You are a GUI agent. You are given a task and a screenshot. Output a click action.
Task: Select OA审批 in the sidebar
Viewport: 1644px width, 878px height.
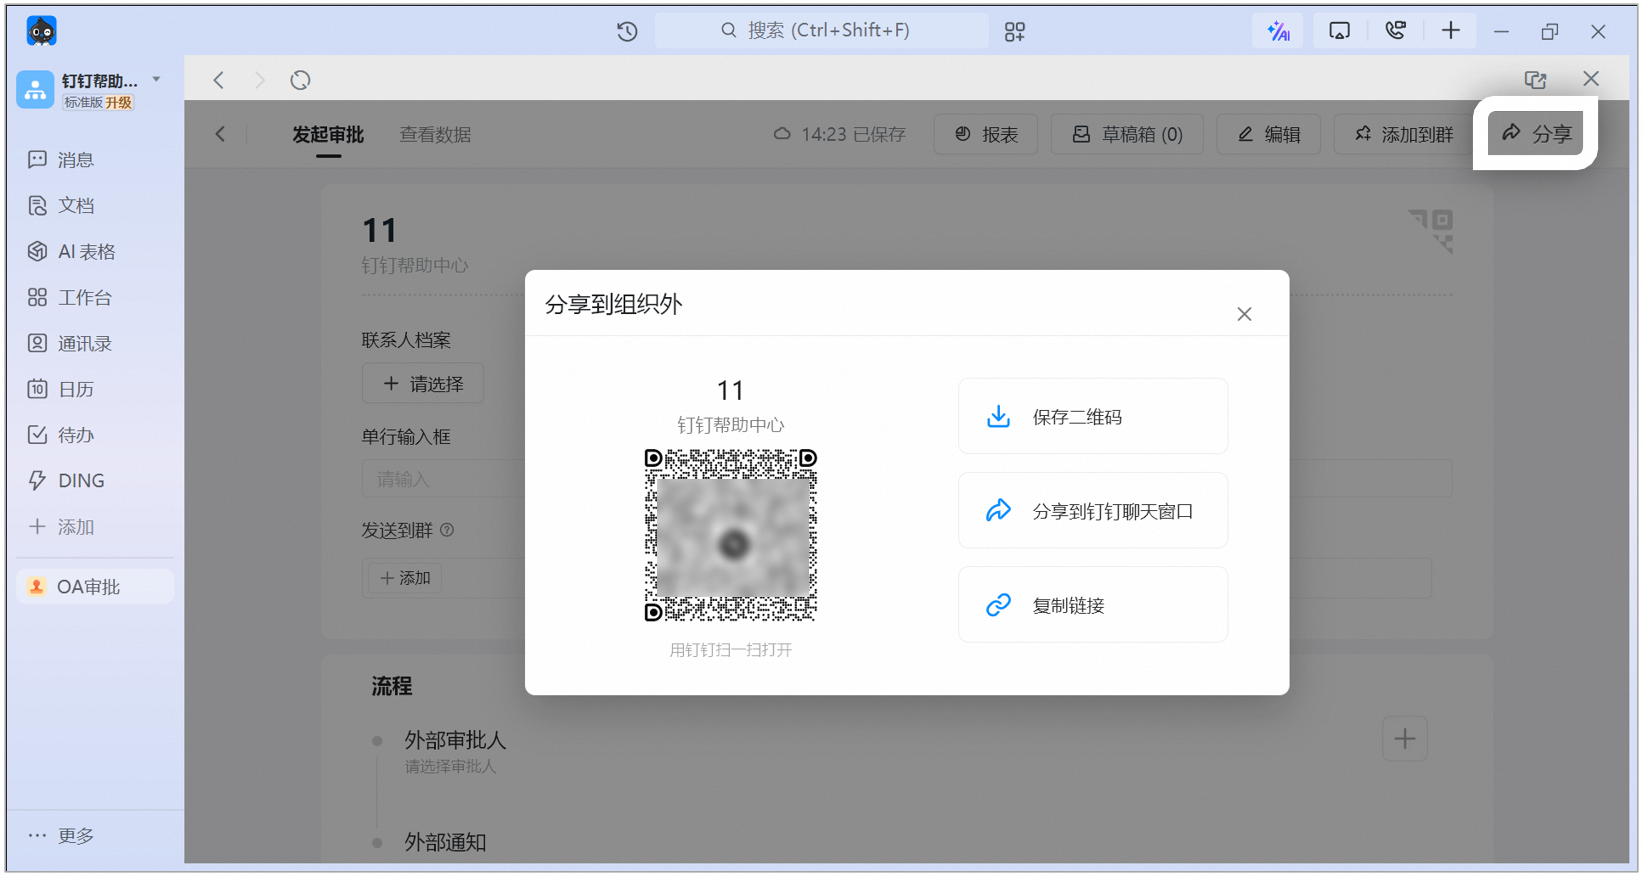click(95, 587)
